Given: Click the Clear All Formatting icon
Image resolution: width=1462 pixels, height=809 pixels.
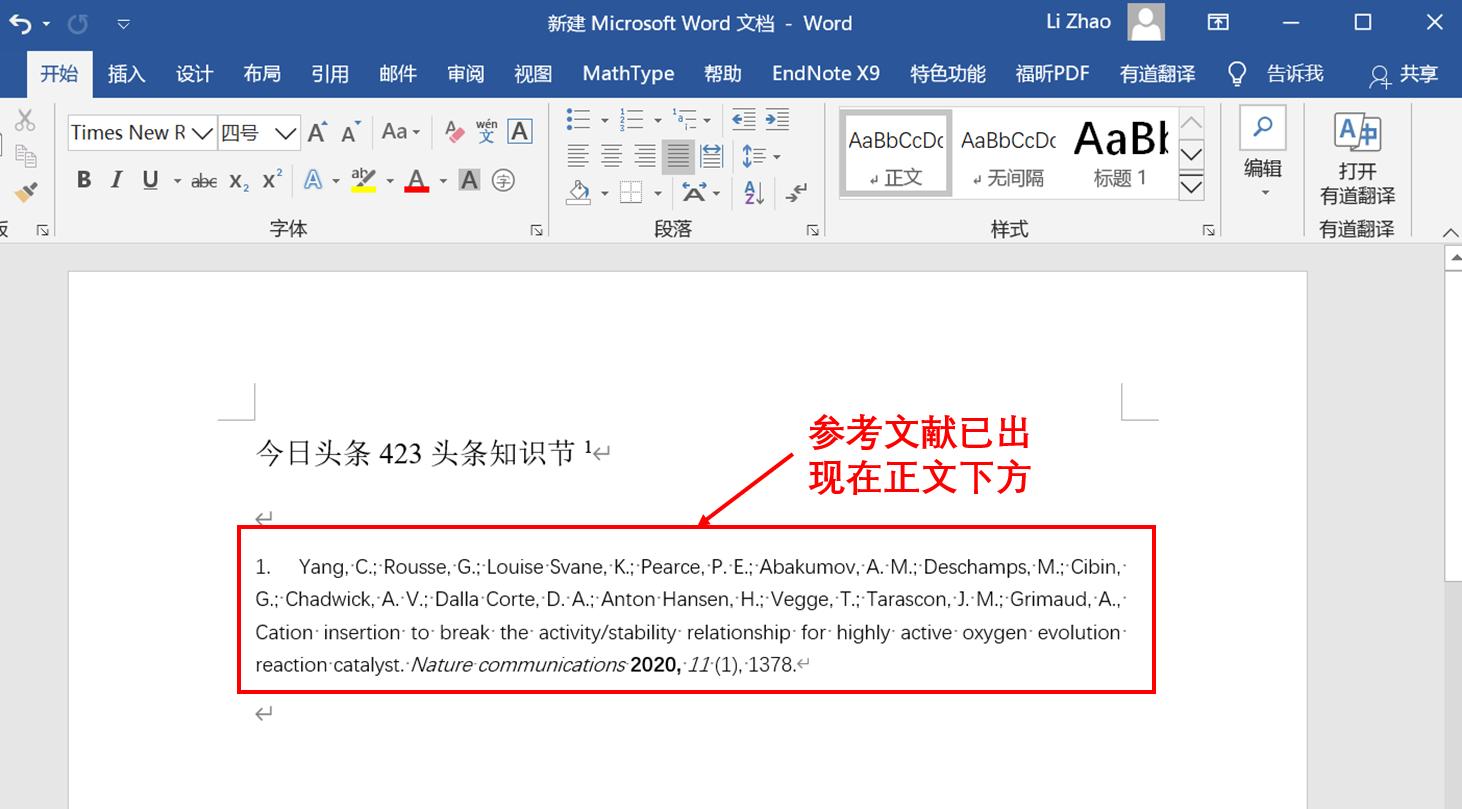Looking at the screenshot, I should tap(452, 131).
